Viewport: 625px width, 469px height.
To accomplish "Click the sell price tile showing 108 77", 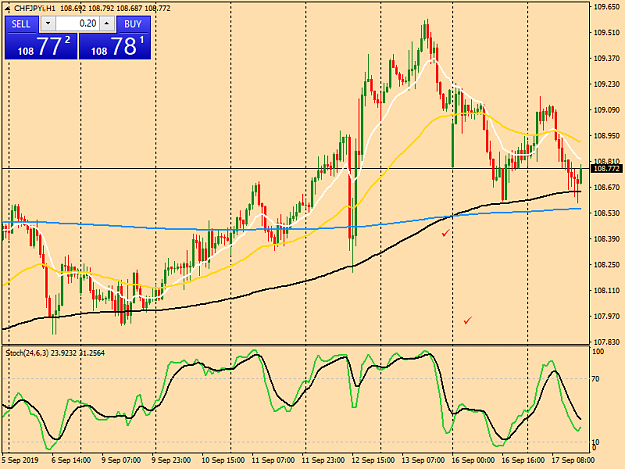I will point(41,46).
